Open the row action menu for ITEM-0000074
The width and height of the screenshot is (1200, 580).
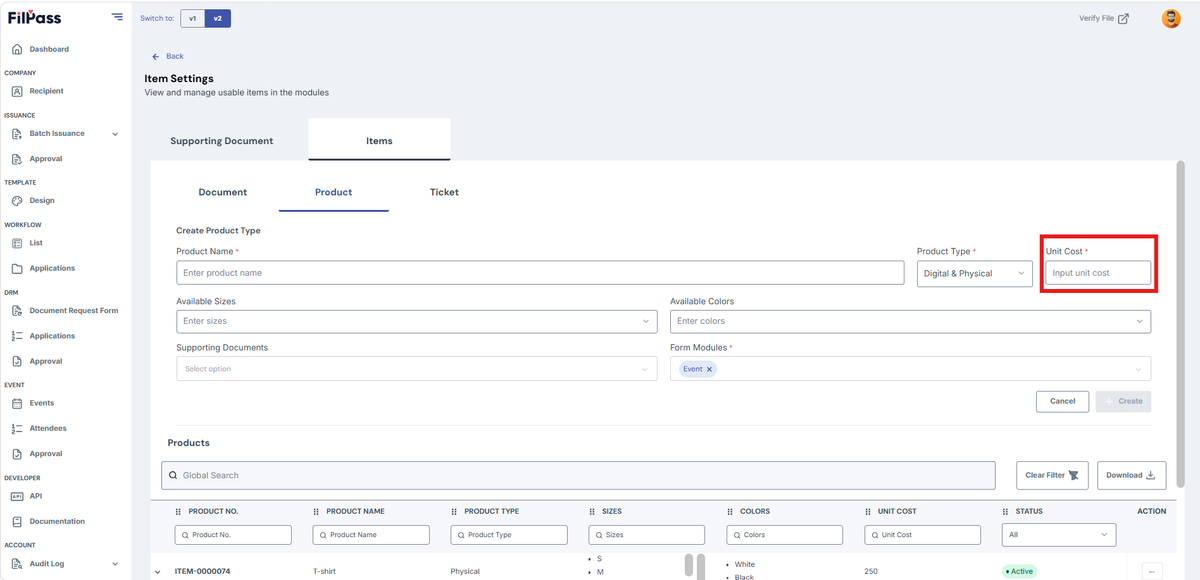coord(1152,571)
